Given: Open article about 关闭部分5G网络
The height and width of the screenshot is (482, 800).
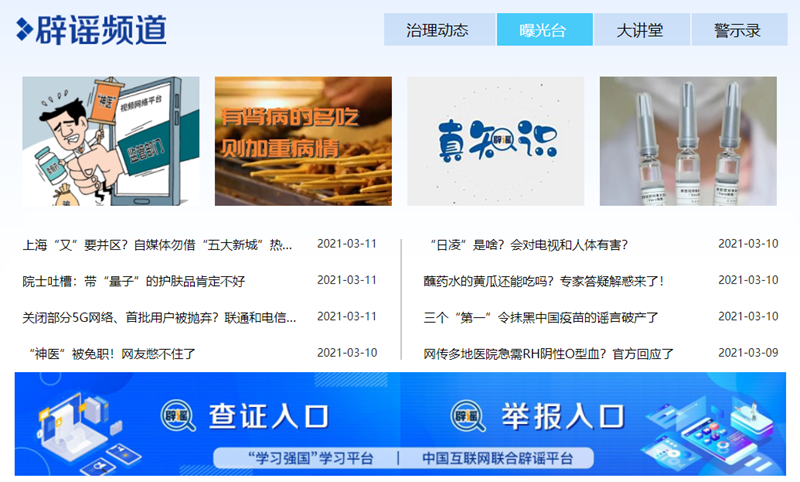Looking at the screenshot, I should (159, 318).
